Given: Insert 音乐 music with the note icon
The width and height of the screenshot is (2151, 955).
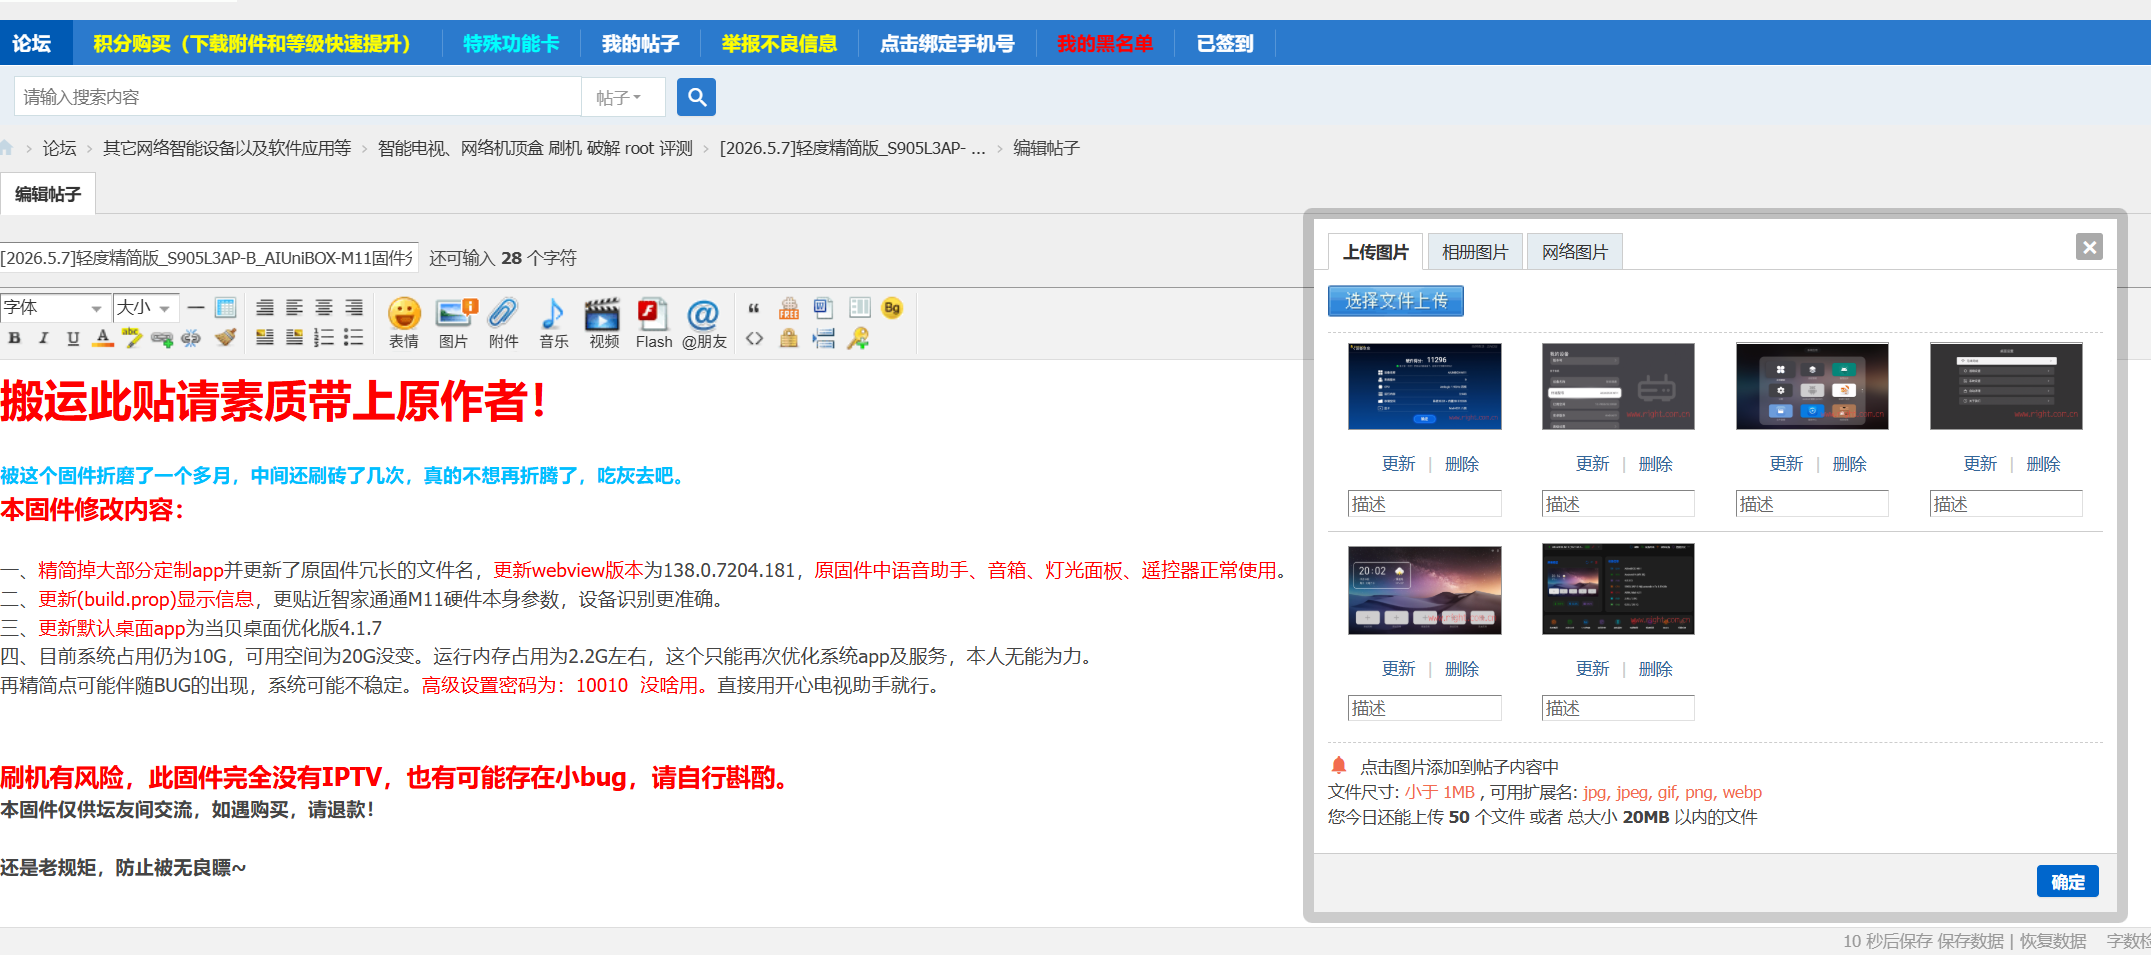Looking at the screenshot, I should 553,323.
